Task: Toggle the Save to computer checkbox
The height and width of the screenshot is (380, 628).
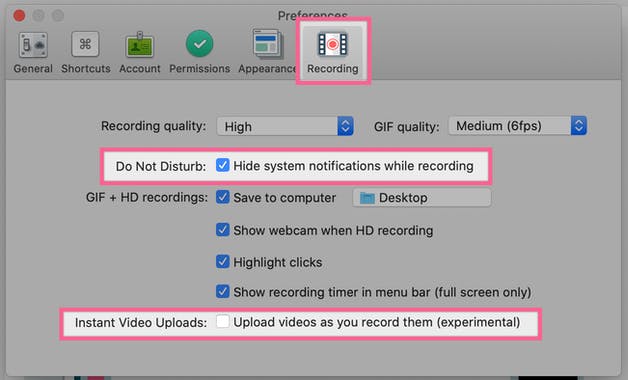Action: [x=223, y=197]
